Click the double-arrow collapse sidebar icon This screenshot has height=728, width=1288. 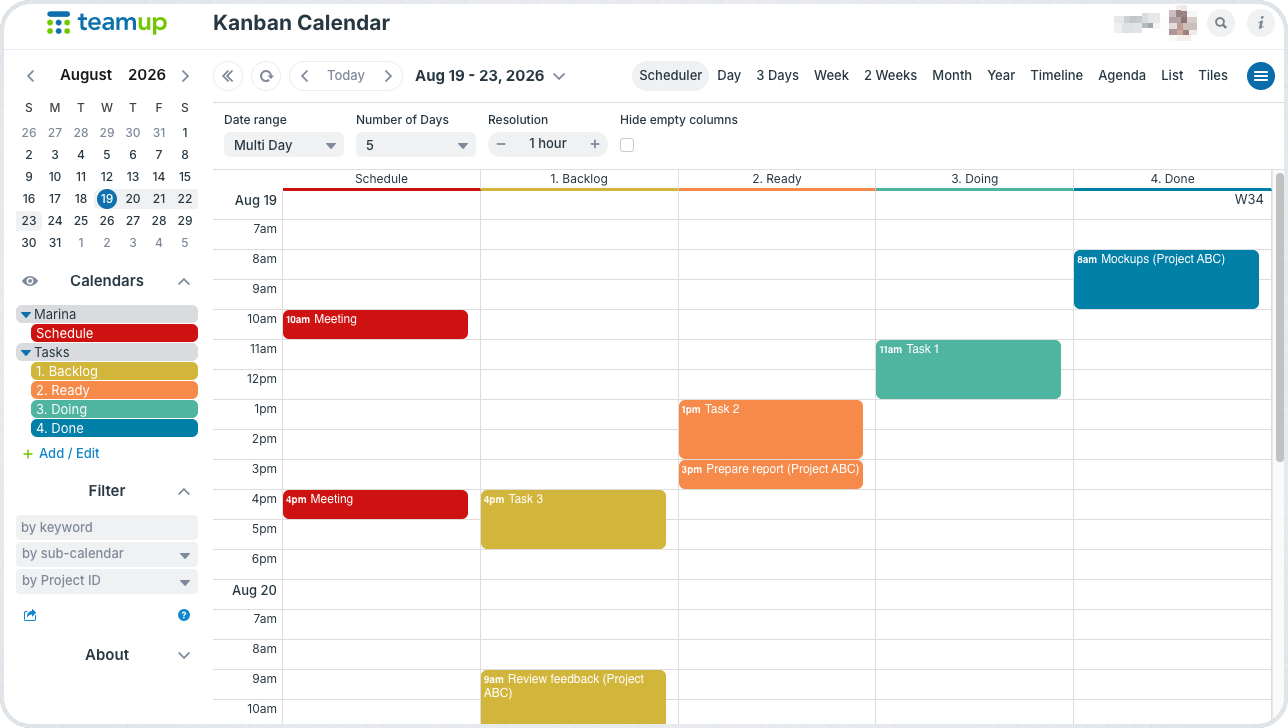[x=228, y=76]
